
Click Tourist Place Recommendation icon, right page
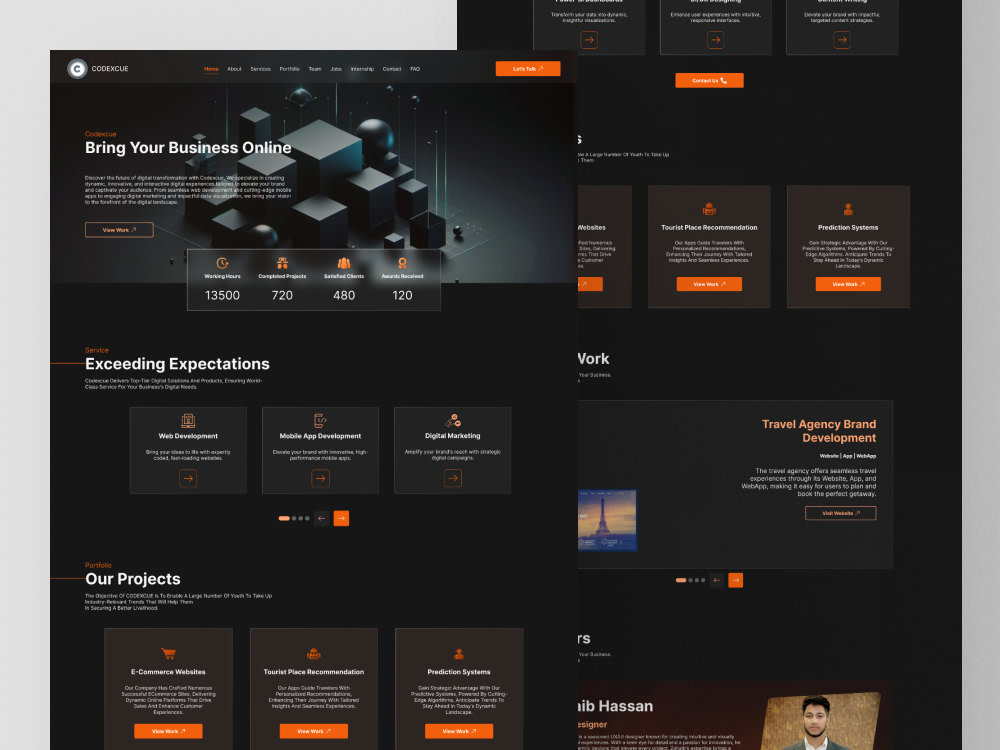[x=709, y=209]
